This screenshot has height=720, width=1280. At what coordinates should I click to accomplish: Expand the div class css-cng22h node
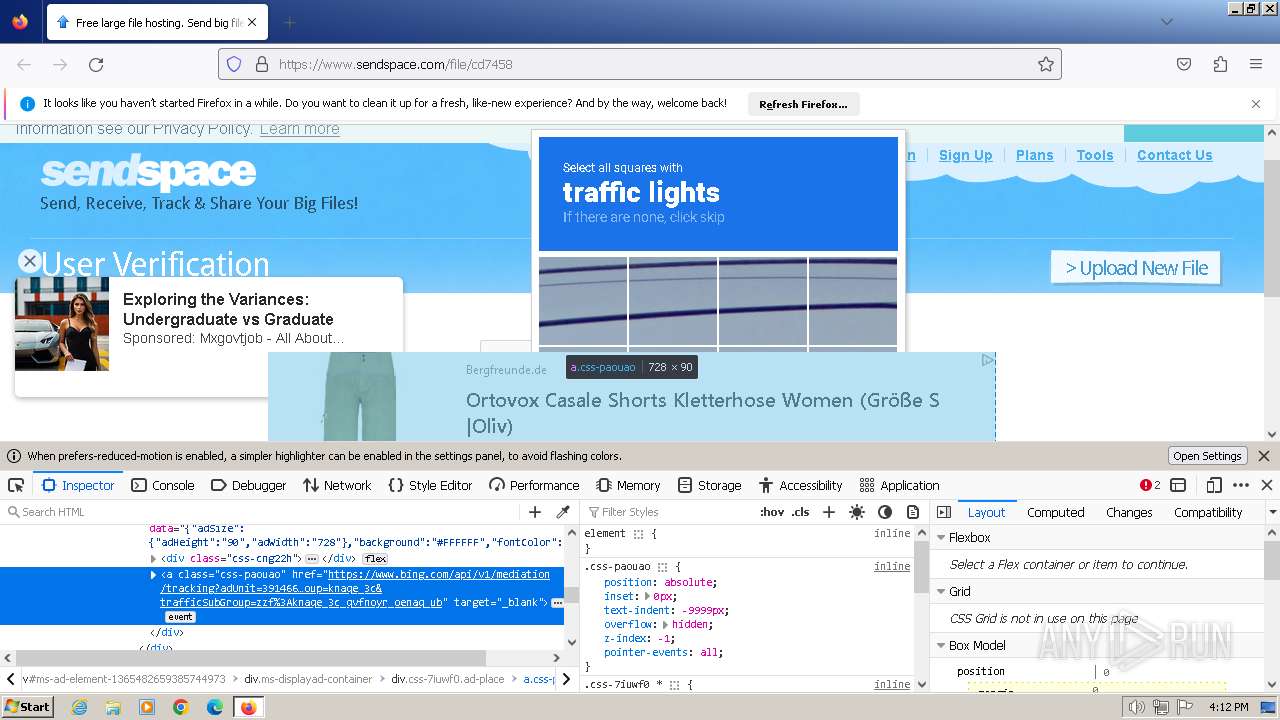[154, 558]
